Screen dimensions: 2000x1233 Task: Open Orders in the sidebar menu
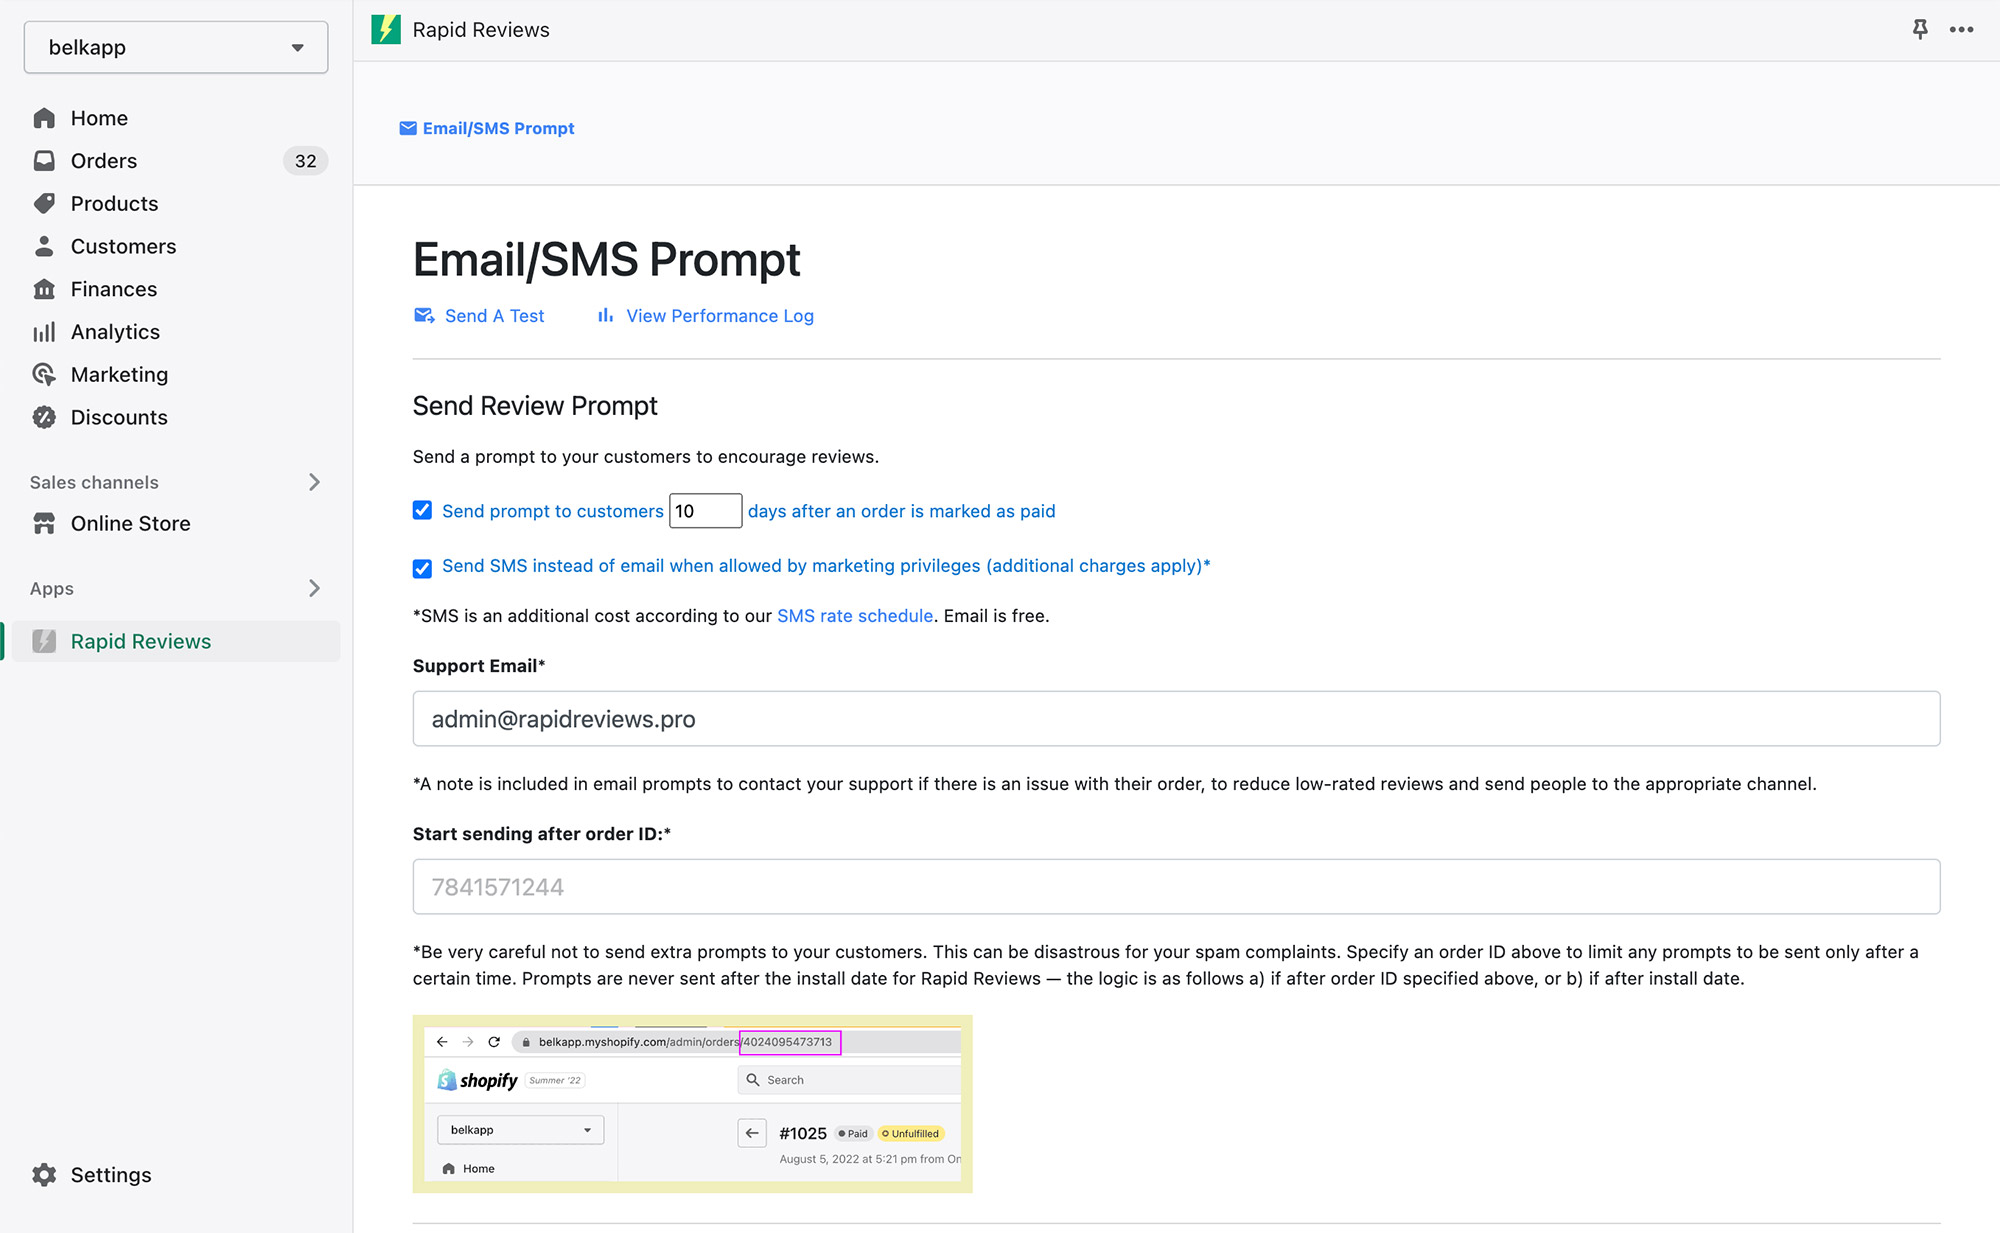pos(104,161)
